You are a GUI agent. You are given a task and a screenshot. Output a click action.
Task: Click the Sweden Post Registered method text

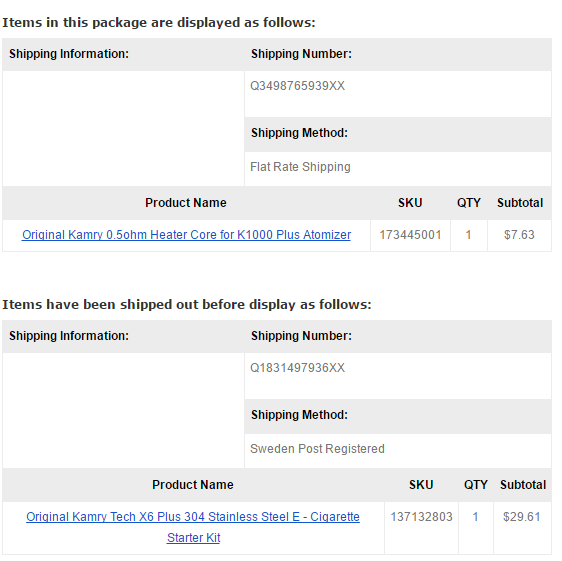[317, 449]
